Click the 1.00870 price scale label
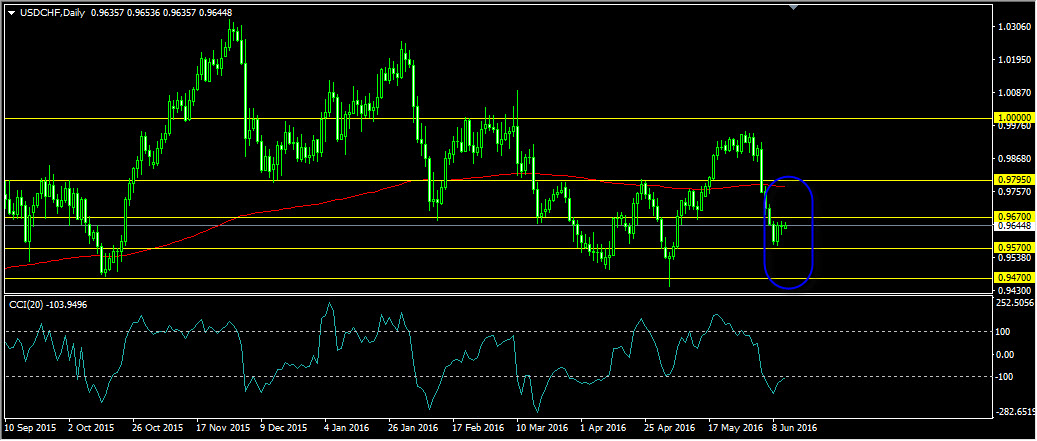The height and width of the screenshot is (441, 1037). (x=1014, y=93)
